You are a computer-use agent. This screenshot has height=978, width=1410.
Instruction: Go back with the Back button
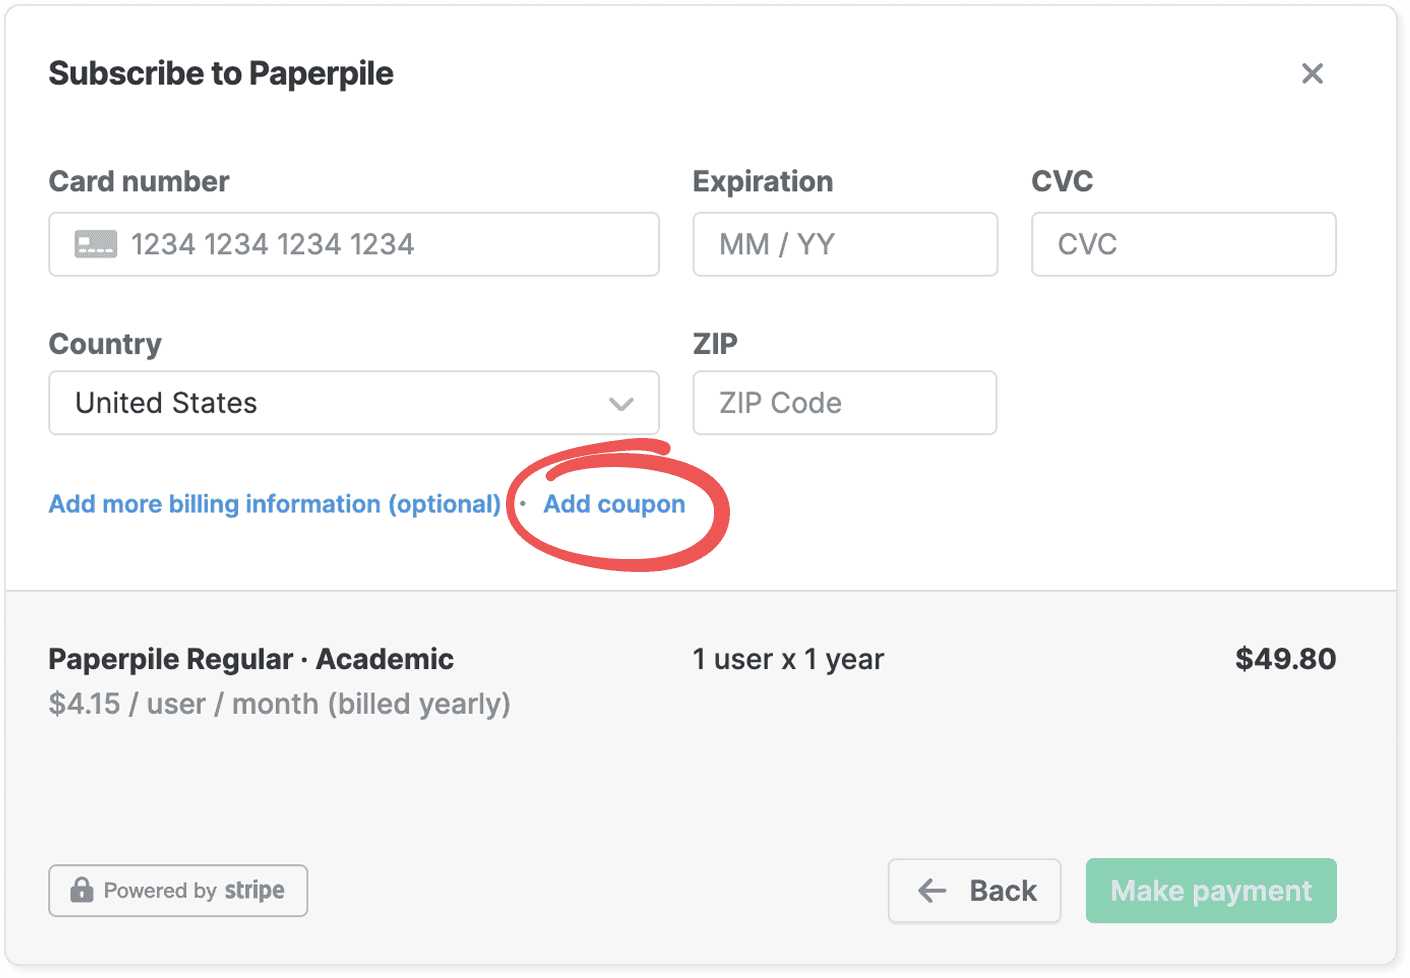pos(974,891)
